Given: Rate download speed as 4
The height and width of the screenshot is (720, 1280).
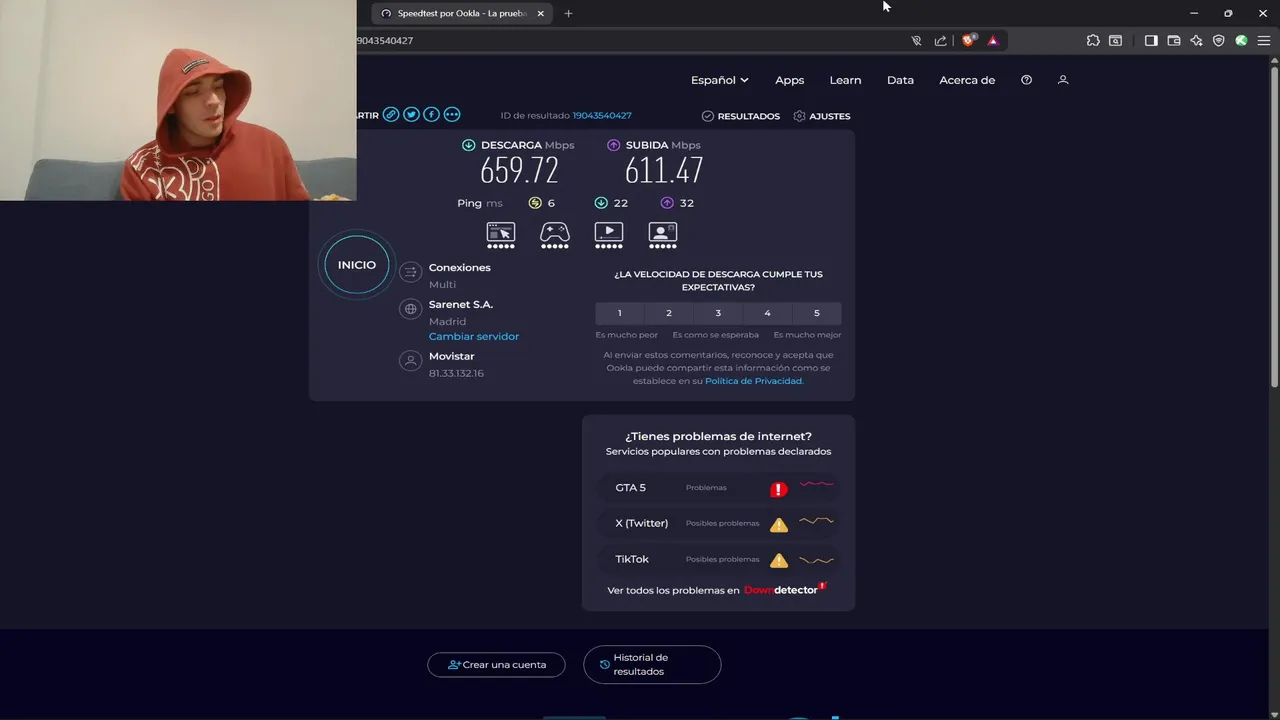Looking at the screenshot, I should (767, 313).
